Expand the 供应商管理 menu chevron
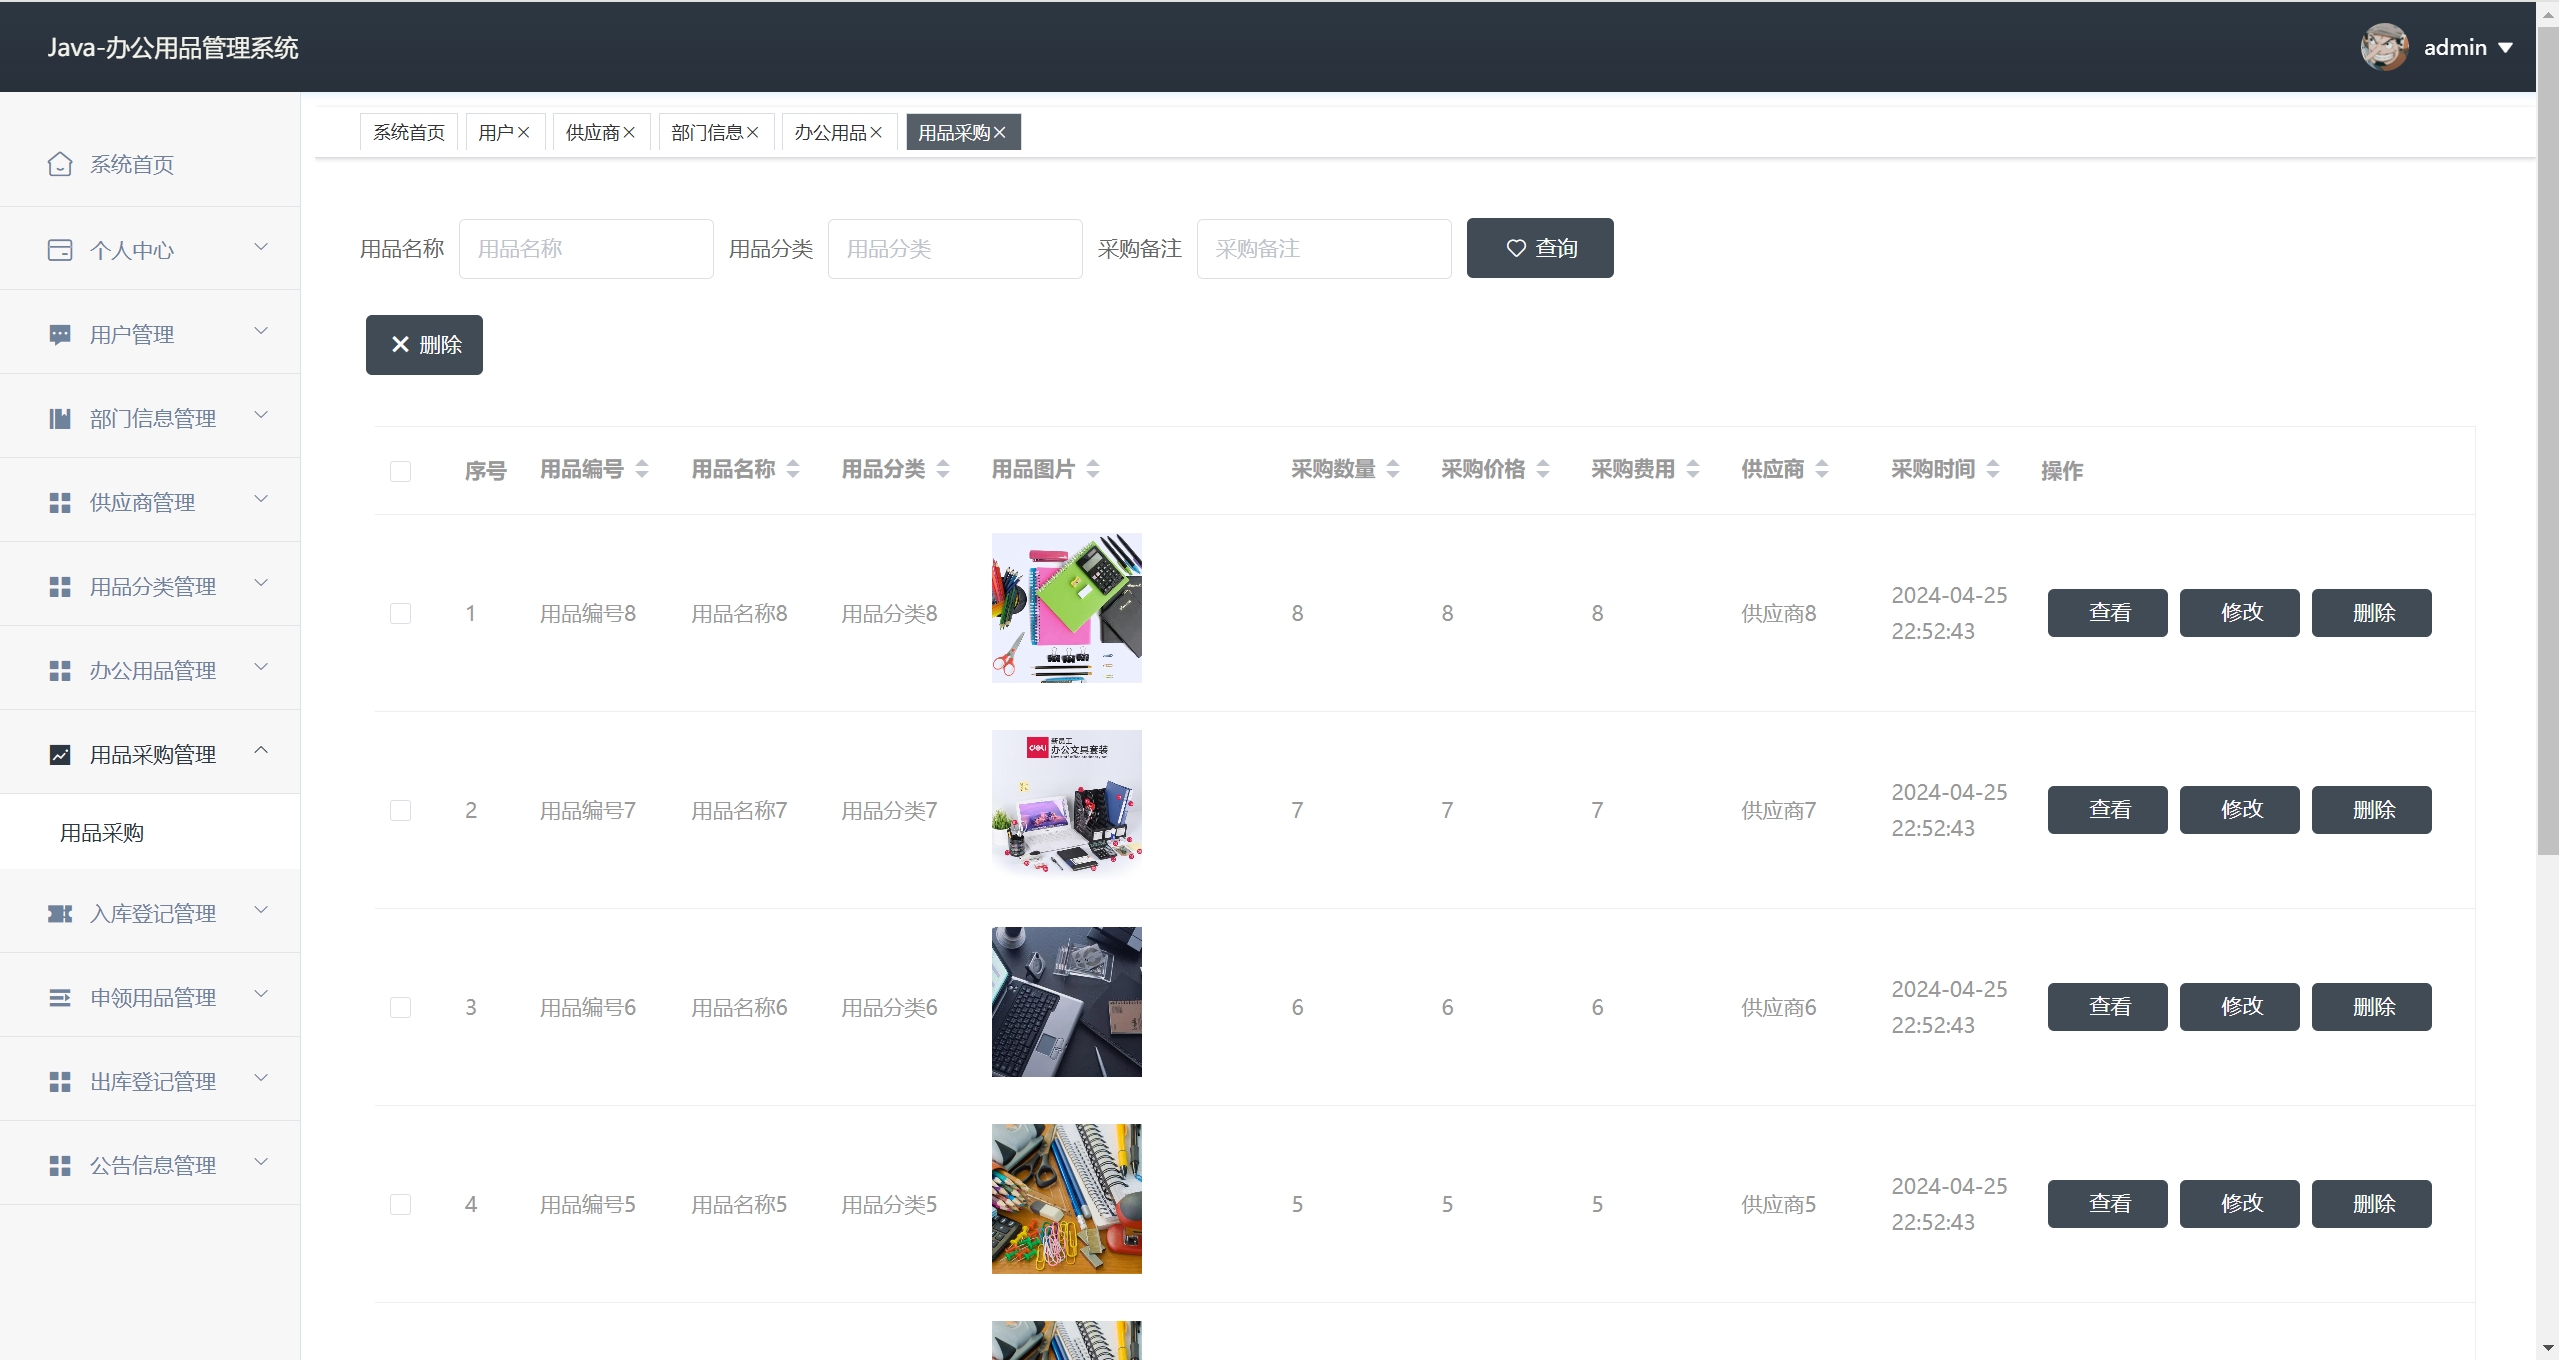This screenshot has width=2559, height=1360. (x=261, y=499)
